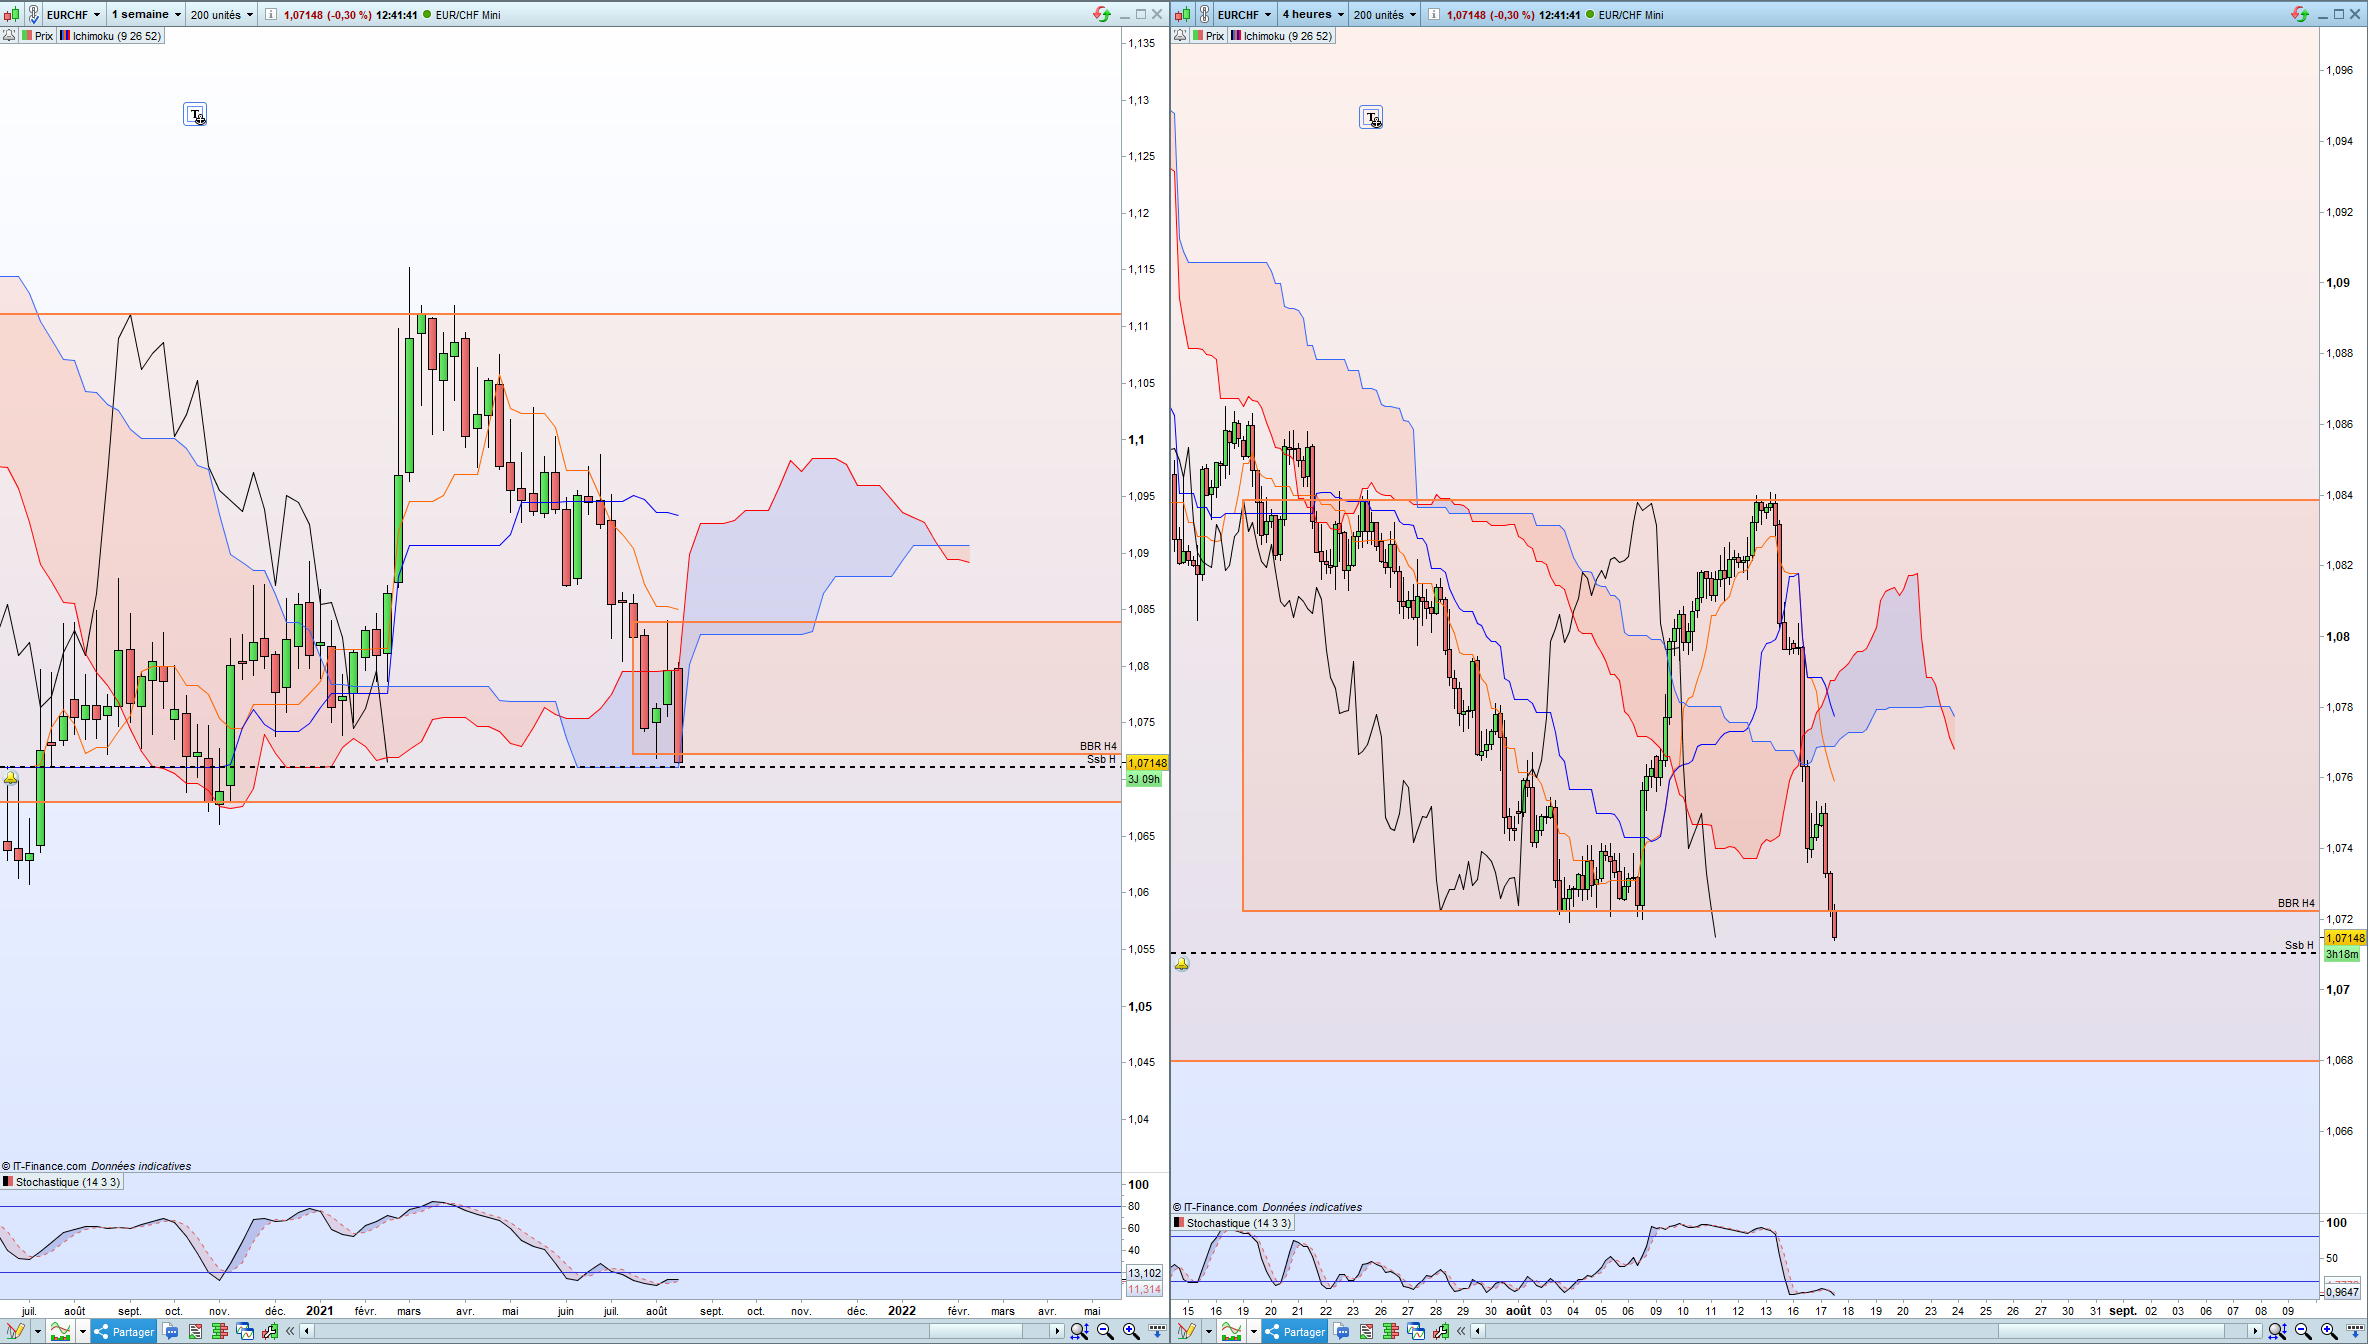This screenshot has width=2368, height=1344.
Task: Click the last toolbar icon in 4-hour chart
Action: click(2355, 1331)
